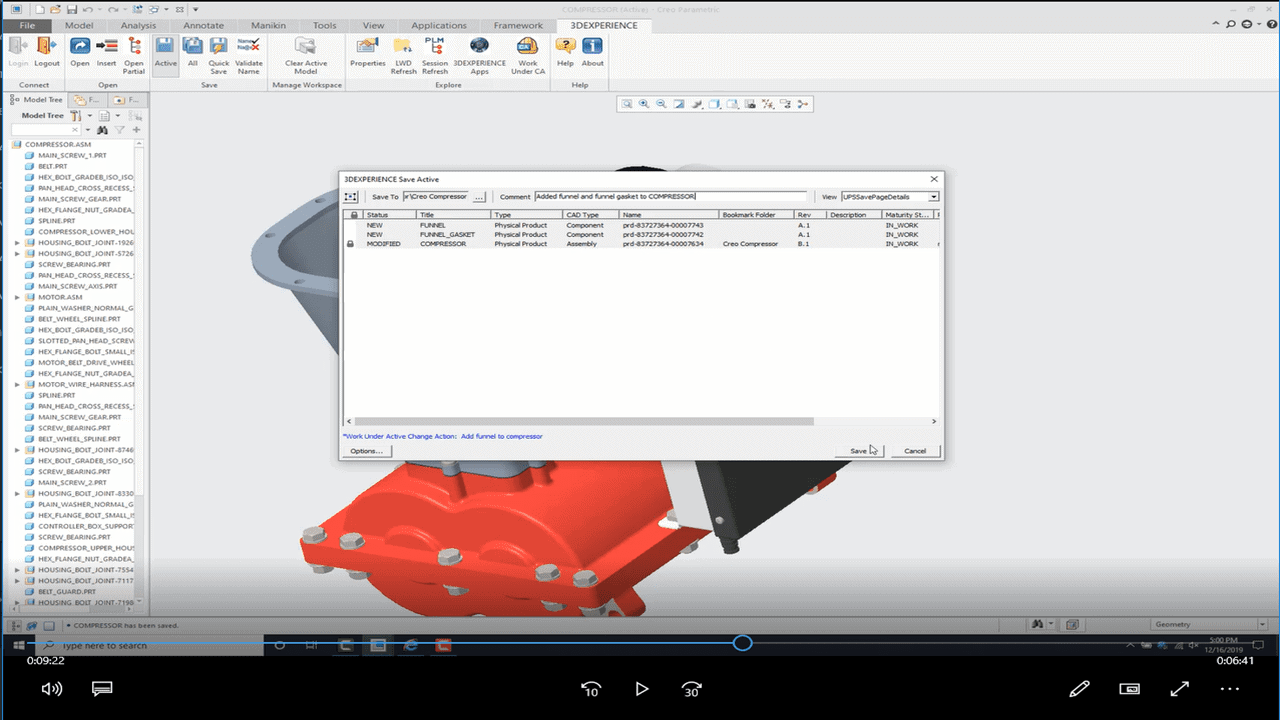This screenshot has height=720, width=1280.
Task: Expand the MOTOR.ASM tree node
Action: (18, 297)
